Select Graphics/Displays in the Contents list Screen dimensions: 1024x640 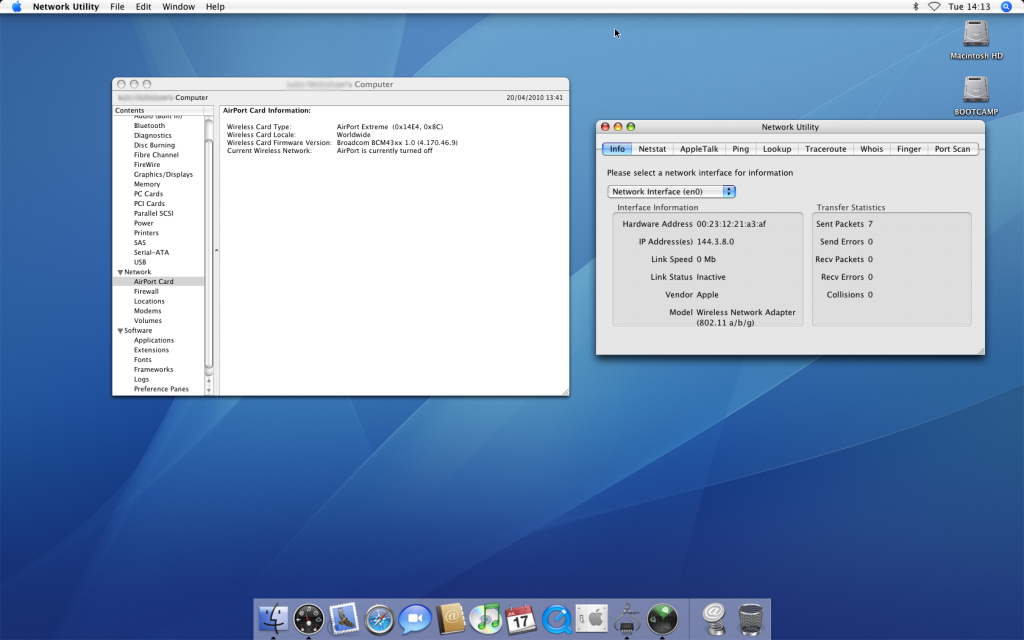pyautogui.click(x=163, y=175)
